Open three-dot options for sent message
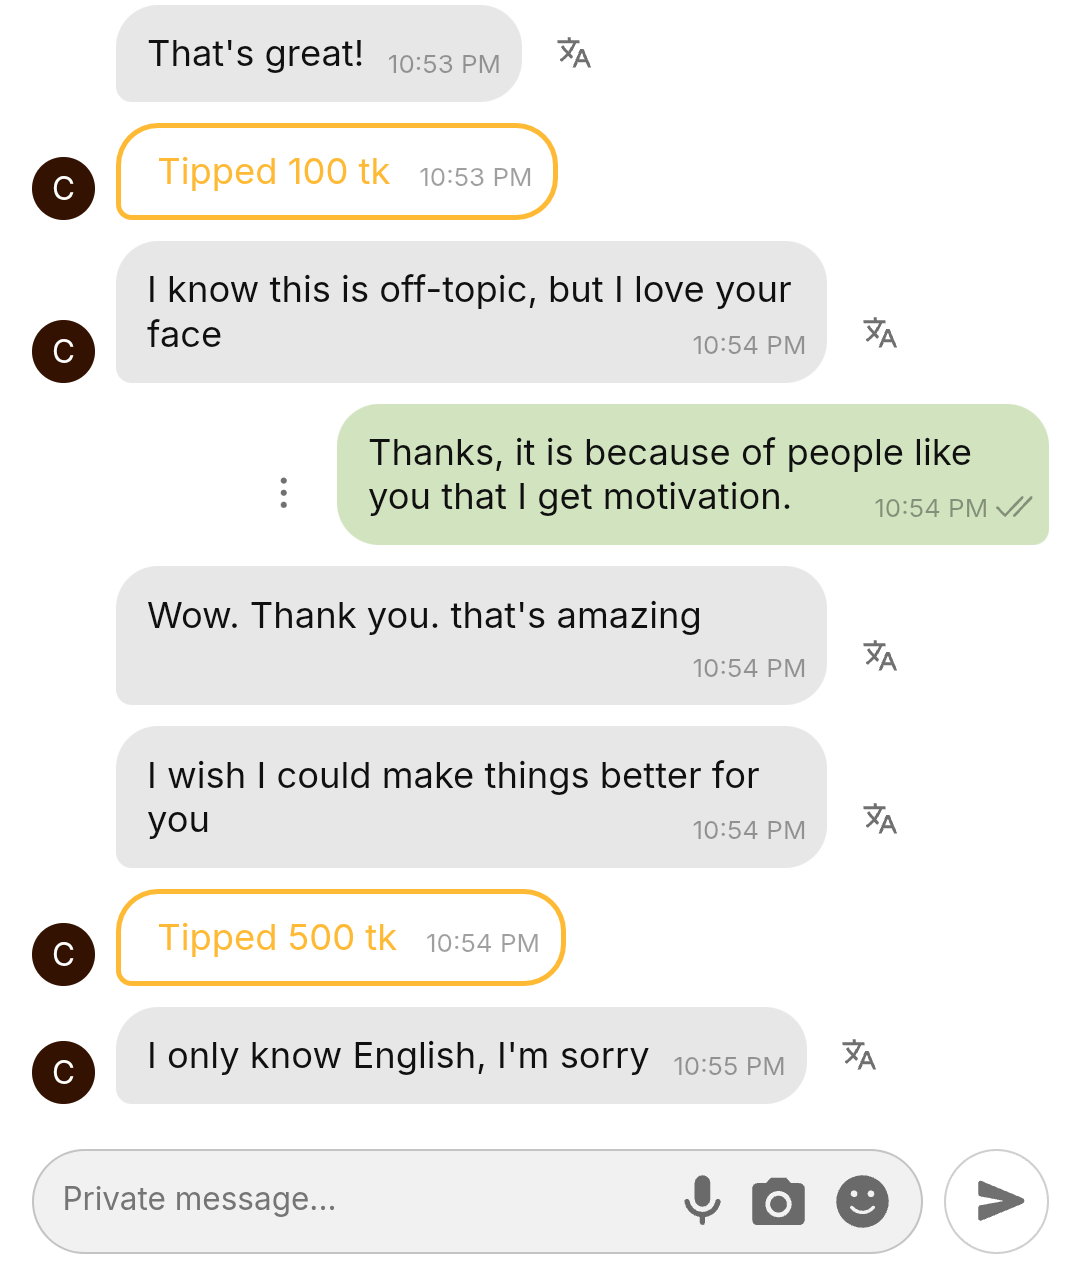Viewport: 1080px width, 1263px height. click(284, 493)
